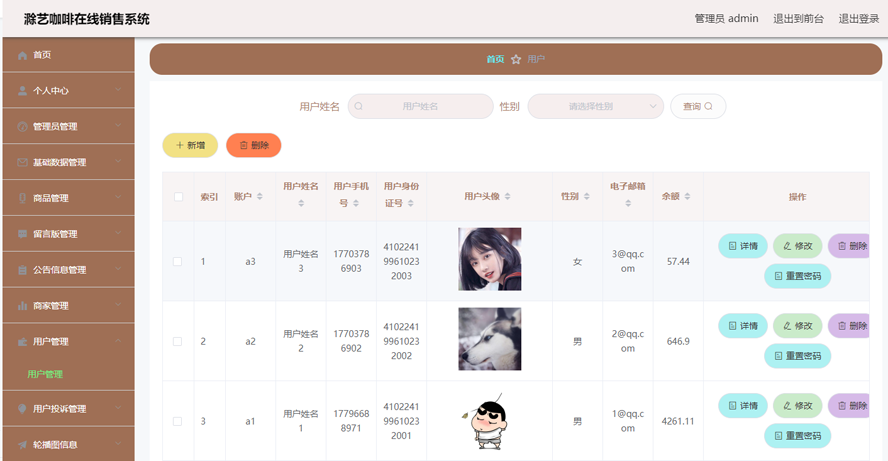The width and height of the screenshot is (888, 461).
Task: Open the 性别 gender selection dropdown
Action: [x=595, y=106]
